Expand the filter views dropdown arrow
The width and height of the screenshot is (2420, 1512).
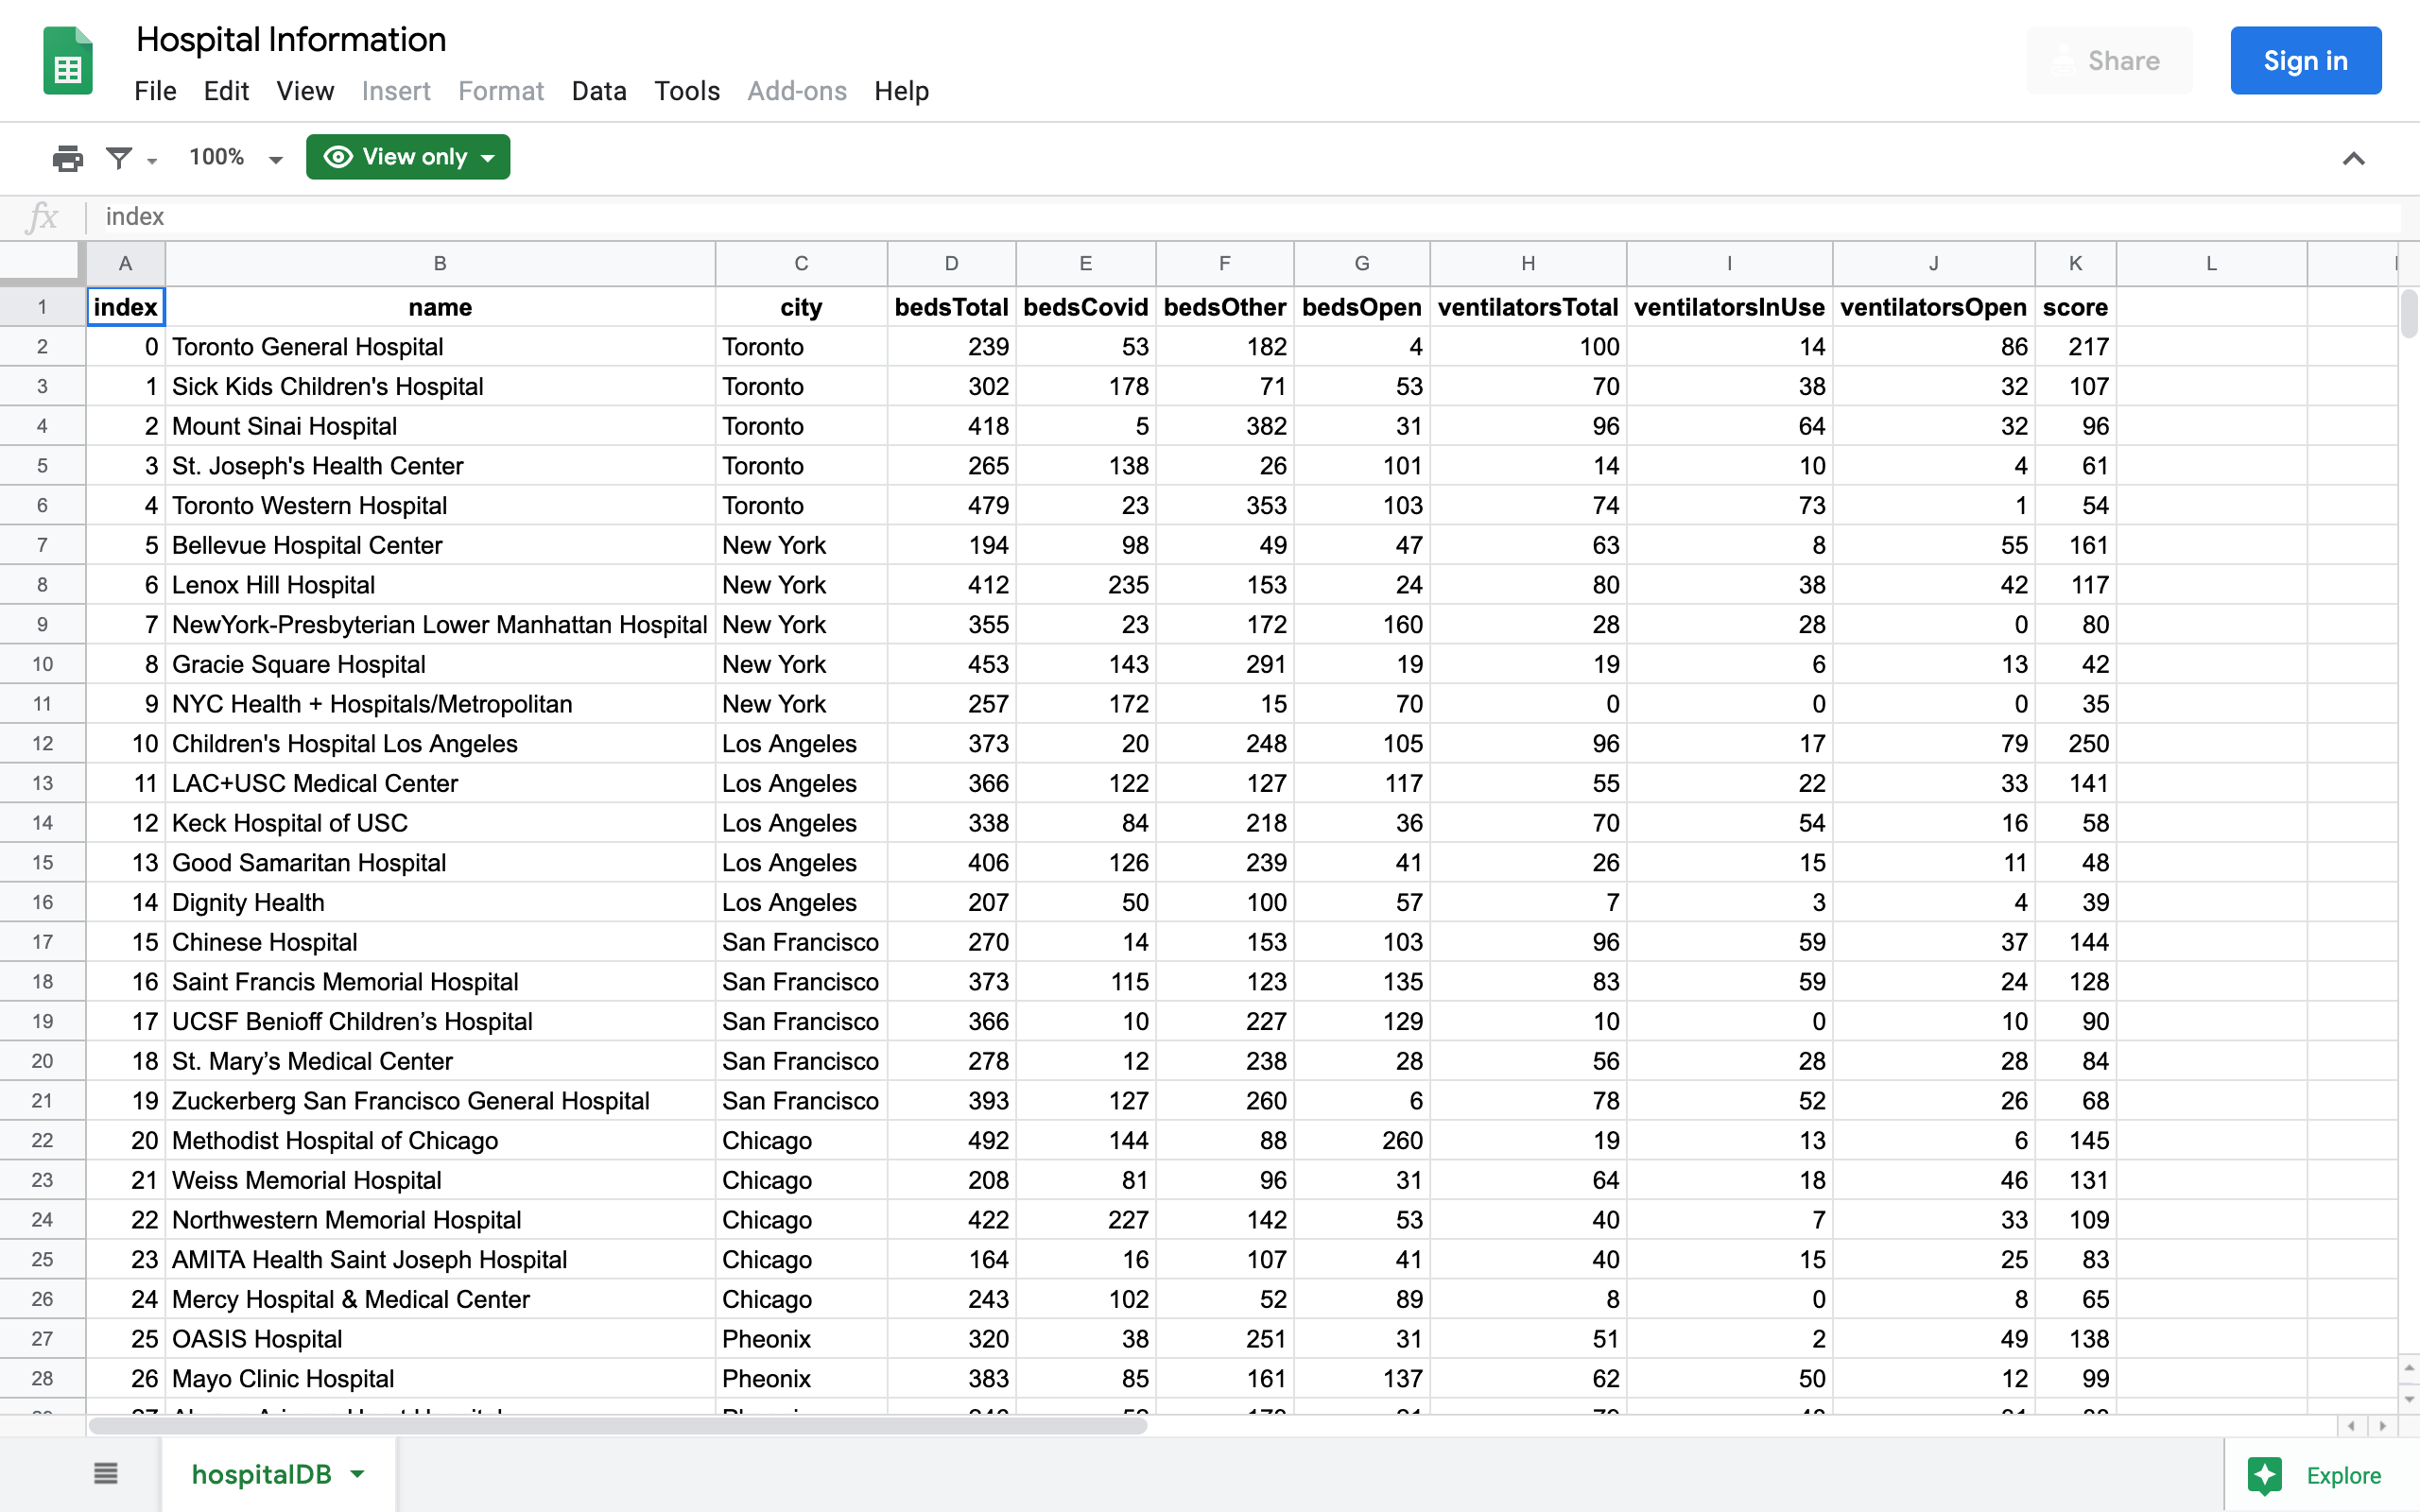tap(152, 160)
